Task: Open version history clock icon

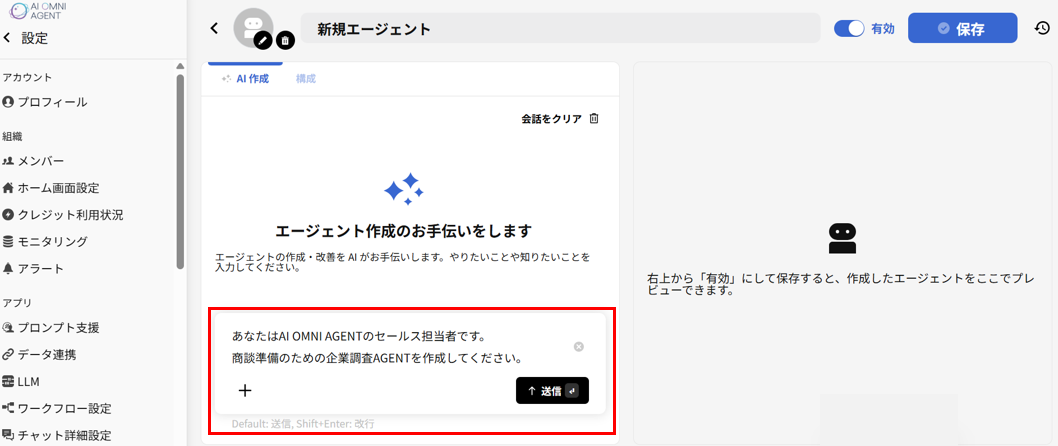Action: (x=1042, y=29)
